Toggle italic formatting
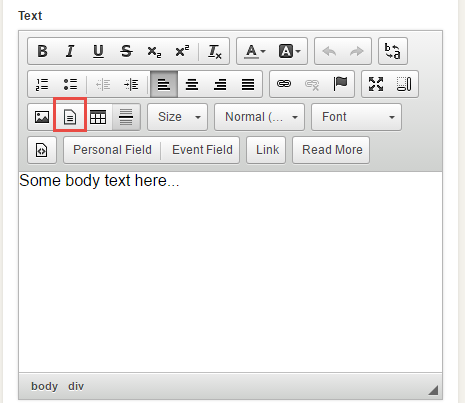This screenshot has height=403, width=465. point(70,51)
